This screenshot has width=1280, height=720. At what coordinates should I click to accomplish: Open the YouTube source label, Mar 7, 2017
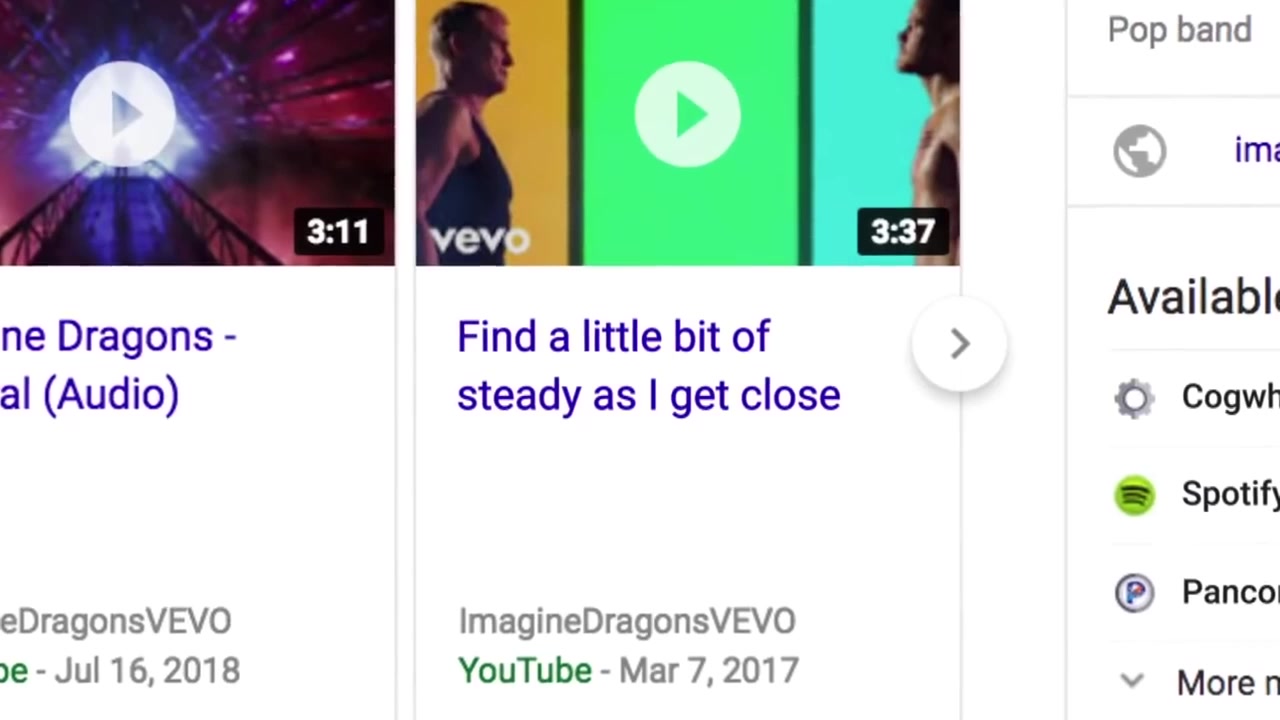(525, 670)
